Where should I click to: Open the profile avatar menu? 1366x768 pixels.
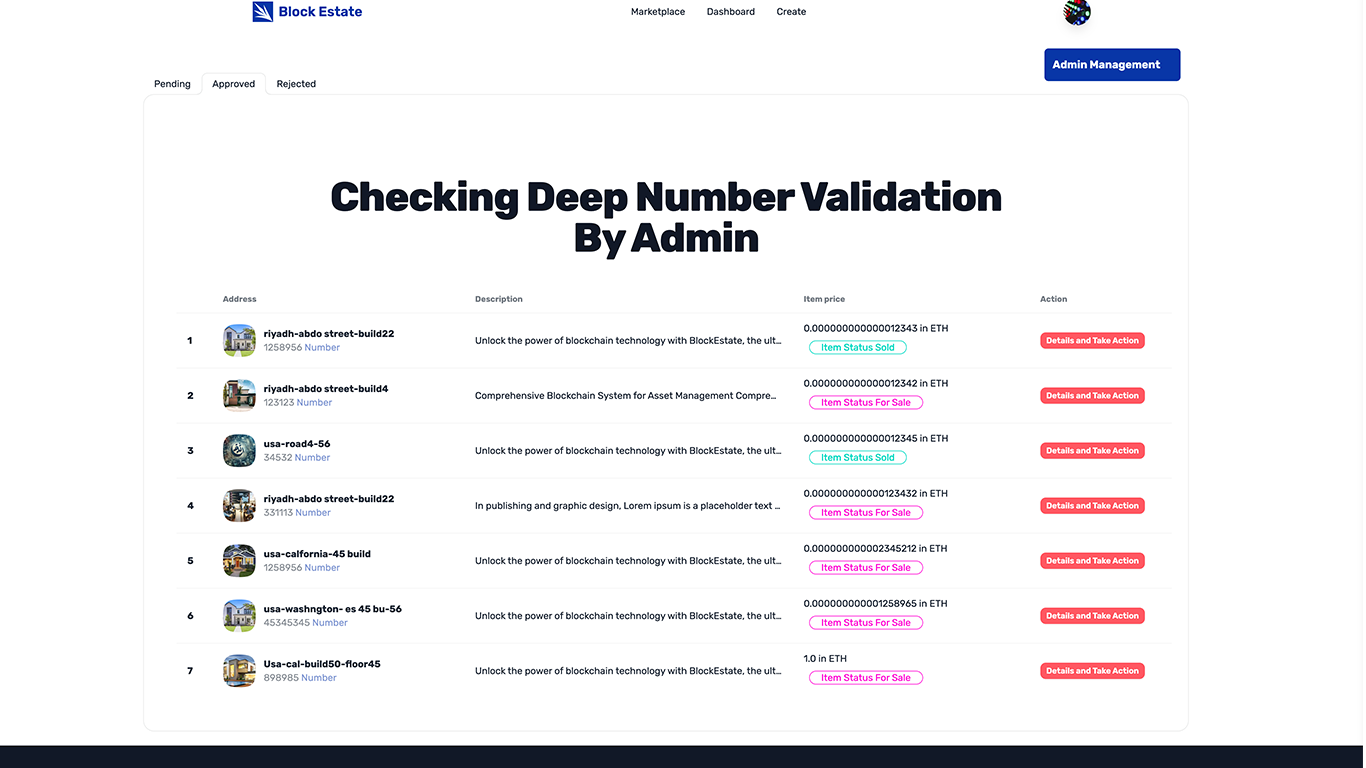coord(1075,13)
